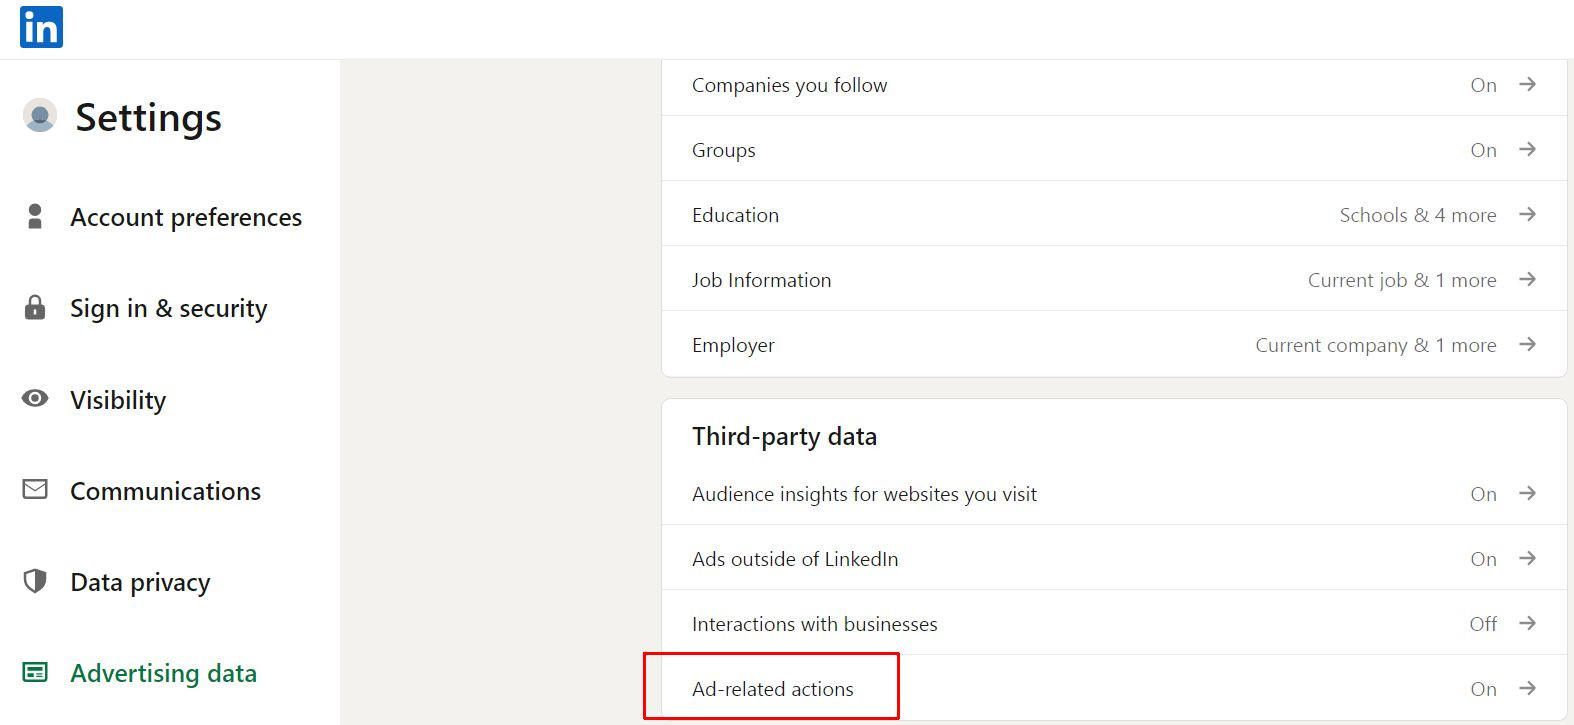Switch to the Data privacy section
This screenshot has height=725, width=1574.
point(140,582)
